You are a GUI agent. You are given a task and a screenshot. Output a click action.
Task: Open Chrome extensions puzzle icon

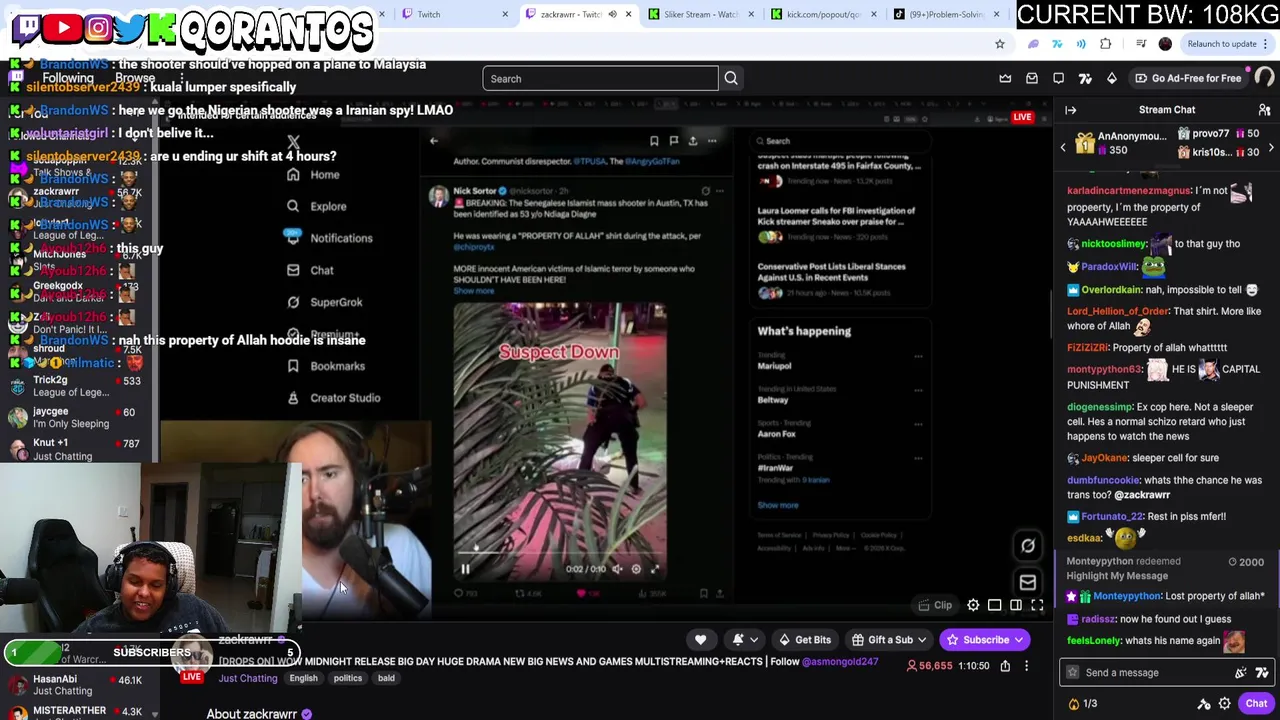click(x=1105, y=44)
